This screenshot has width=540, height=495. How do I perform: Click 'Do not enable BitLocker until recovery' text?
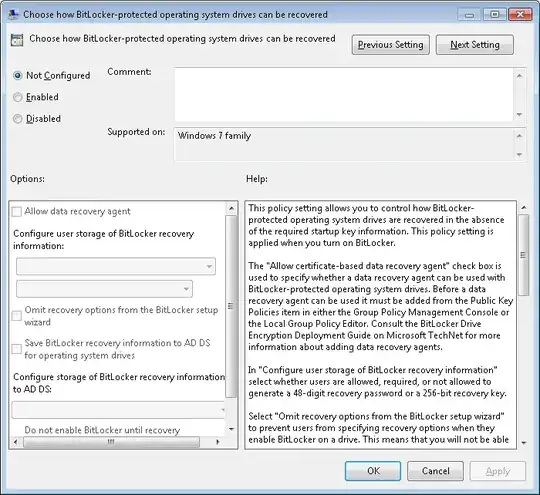102,430
